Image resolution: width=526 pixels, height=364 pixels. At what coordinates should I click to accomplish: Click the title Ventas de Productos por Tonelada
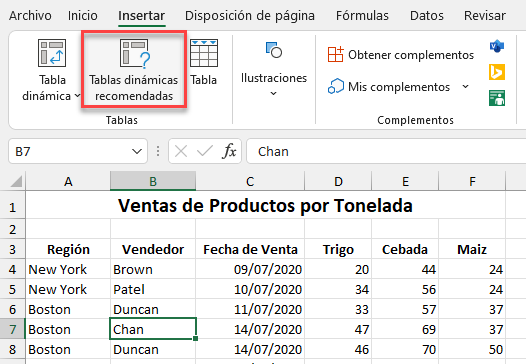pyautogui.click(x=265, y=206)
